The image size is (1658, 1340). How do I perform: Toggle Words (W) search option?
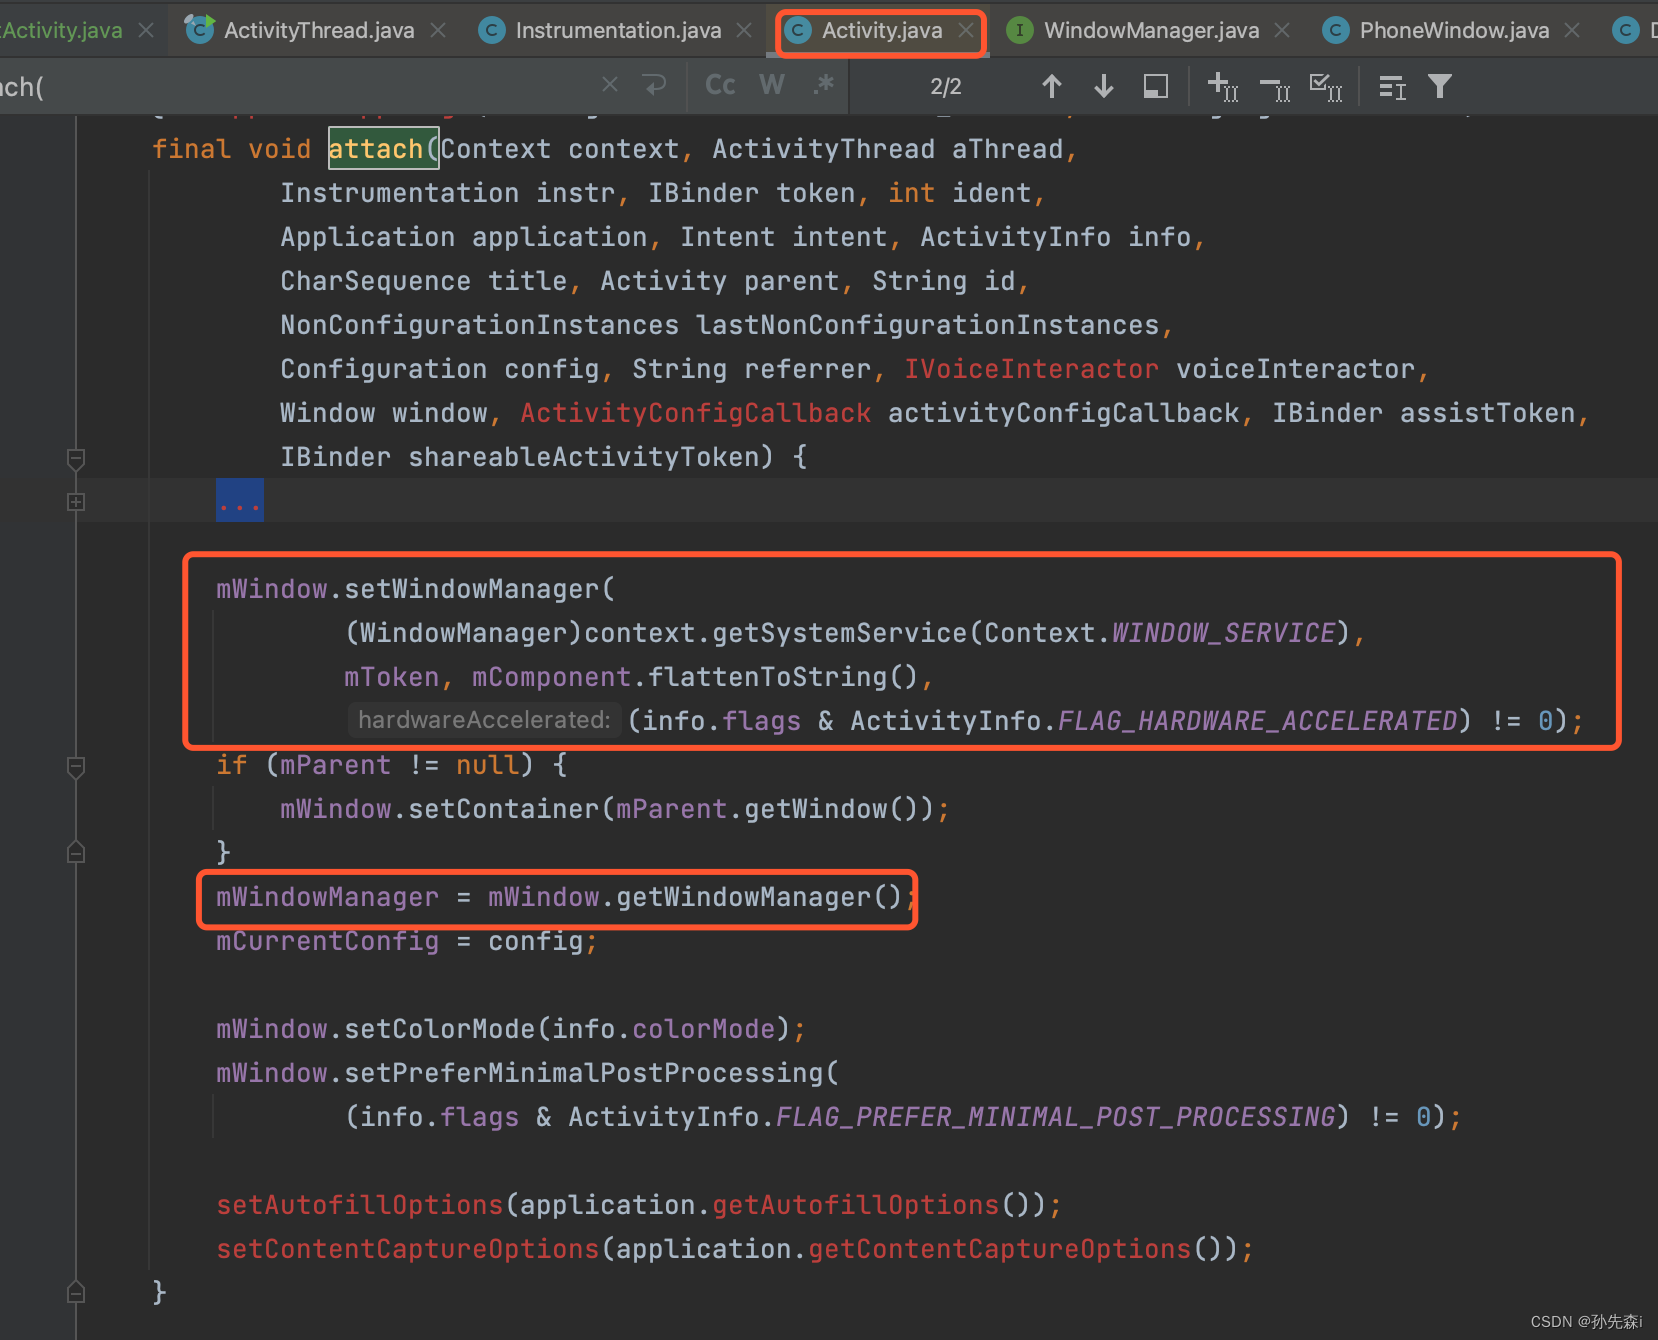point(772,86)
